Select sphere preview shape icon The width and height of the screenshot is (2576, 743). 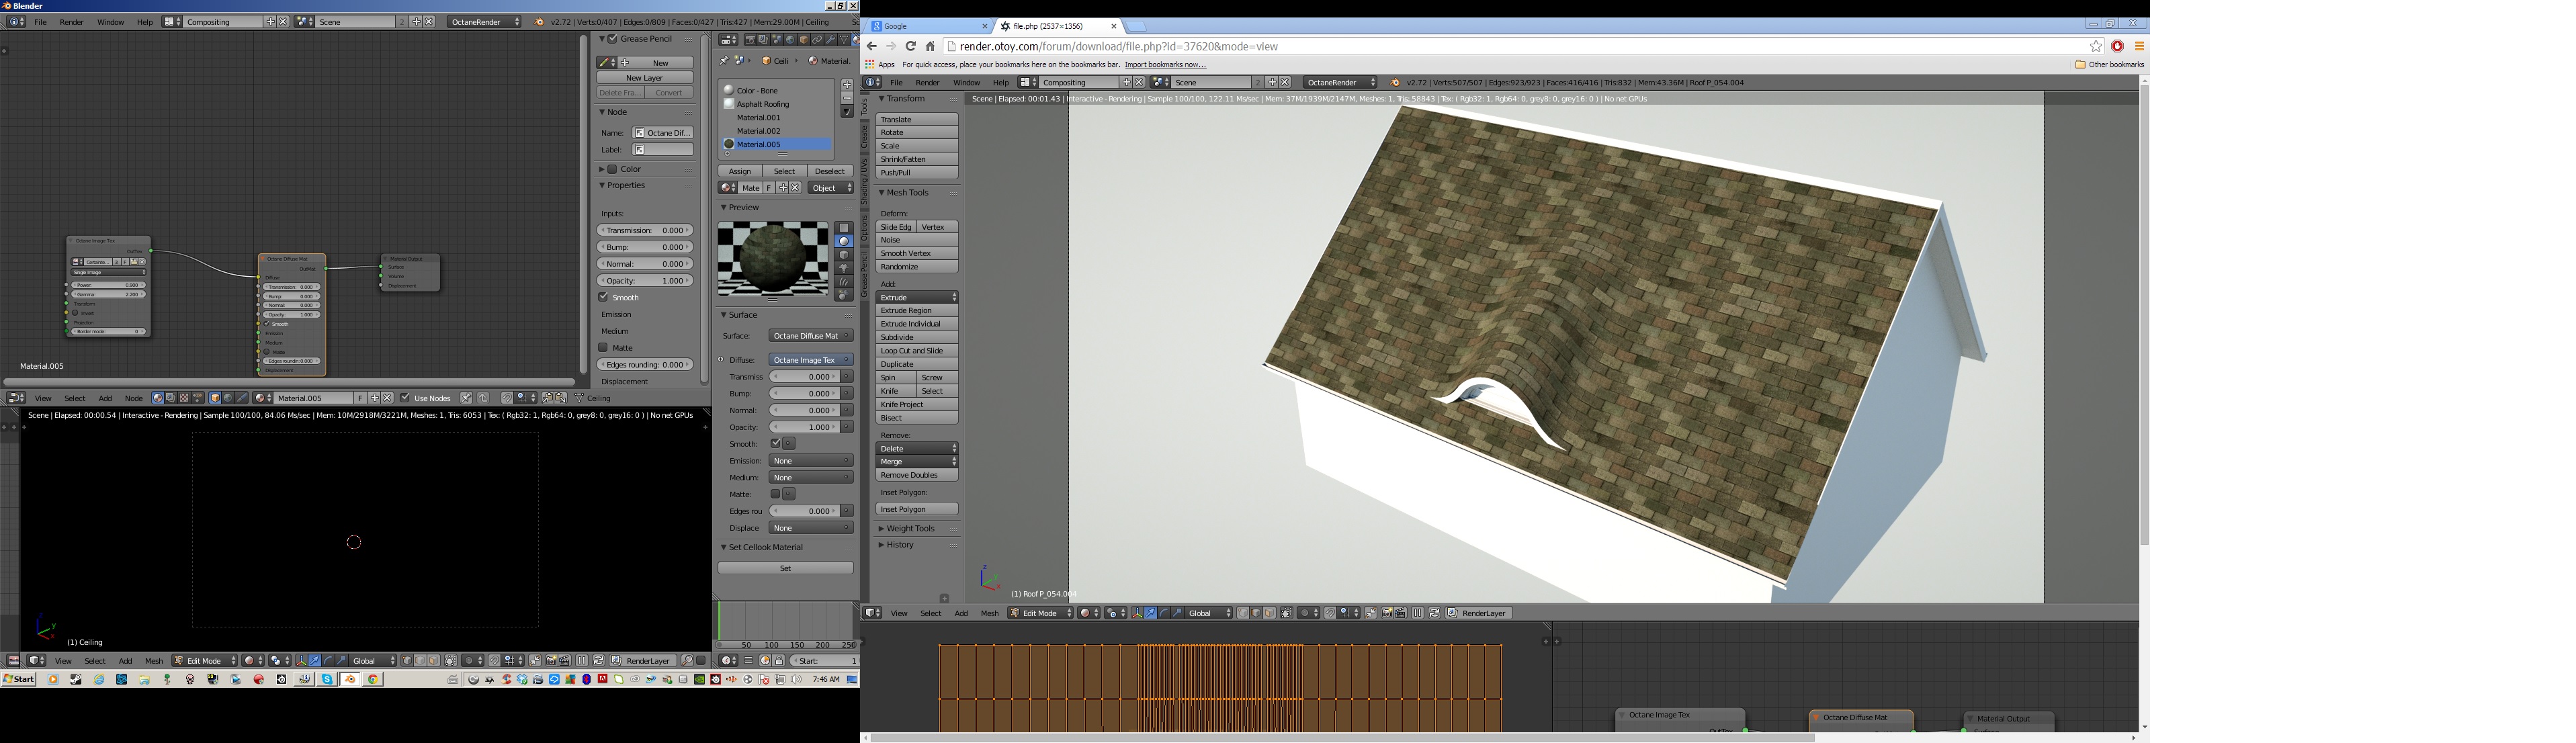(x=844, y=241)
